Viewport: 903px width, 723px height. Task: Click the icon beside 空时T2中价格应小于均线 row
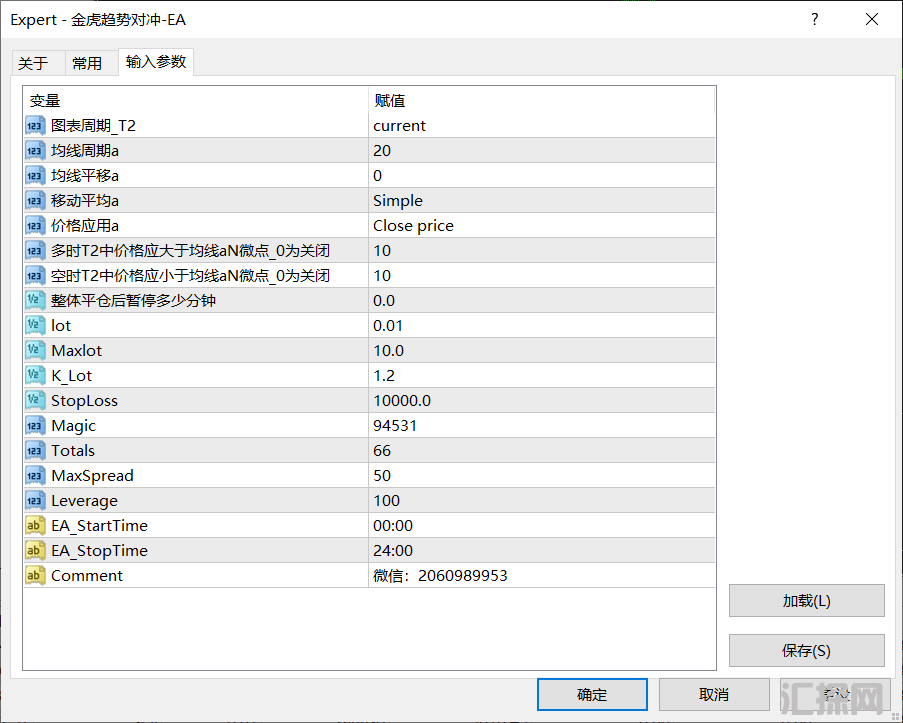(35, 275)
